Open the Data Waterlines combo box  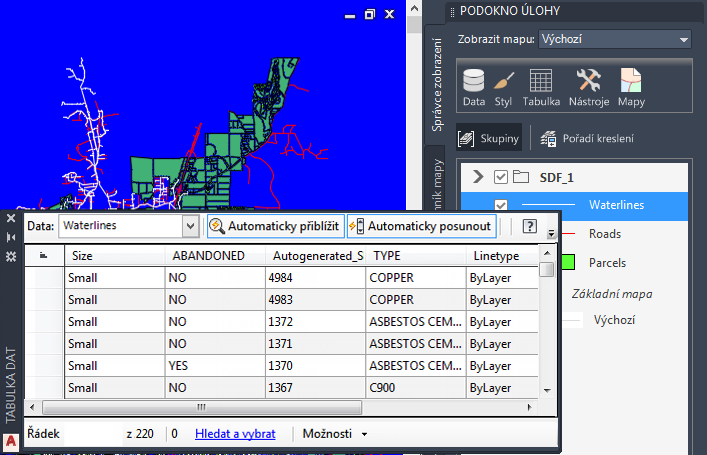(129, 225)
